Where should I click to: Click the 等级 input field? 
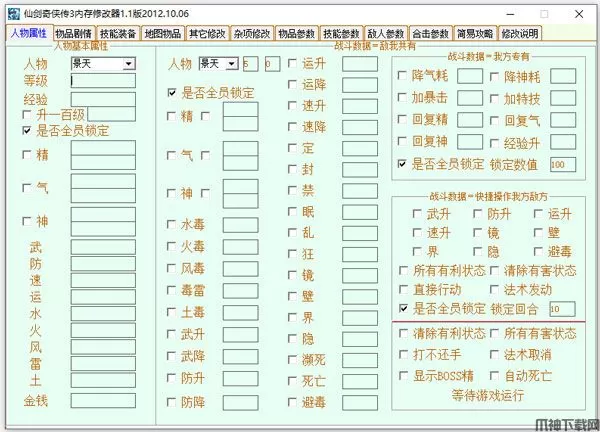point(103,81)
